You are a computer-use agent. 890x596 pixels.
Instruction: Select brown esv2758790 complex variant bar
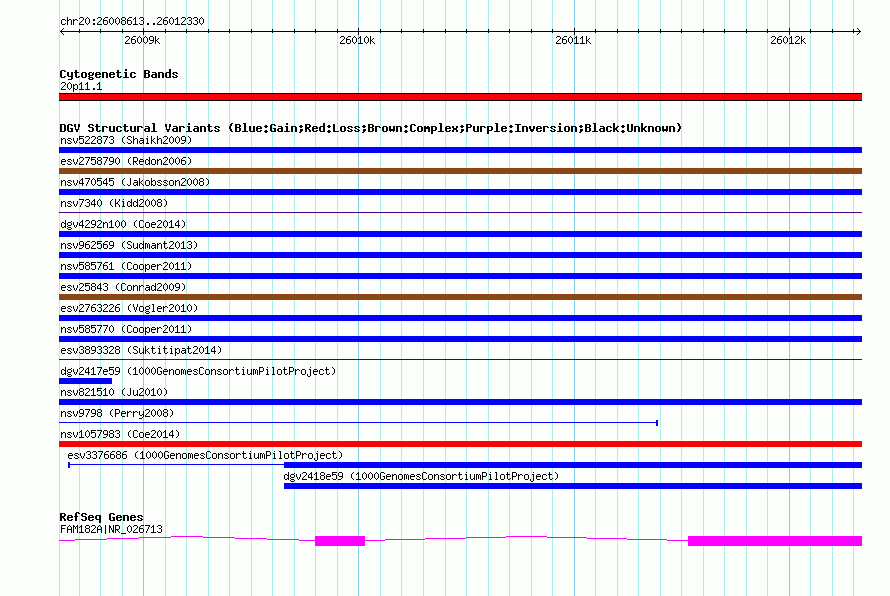[x=460, y=171]
